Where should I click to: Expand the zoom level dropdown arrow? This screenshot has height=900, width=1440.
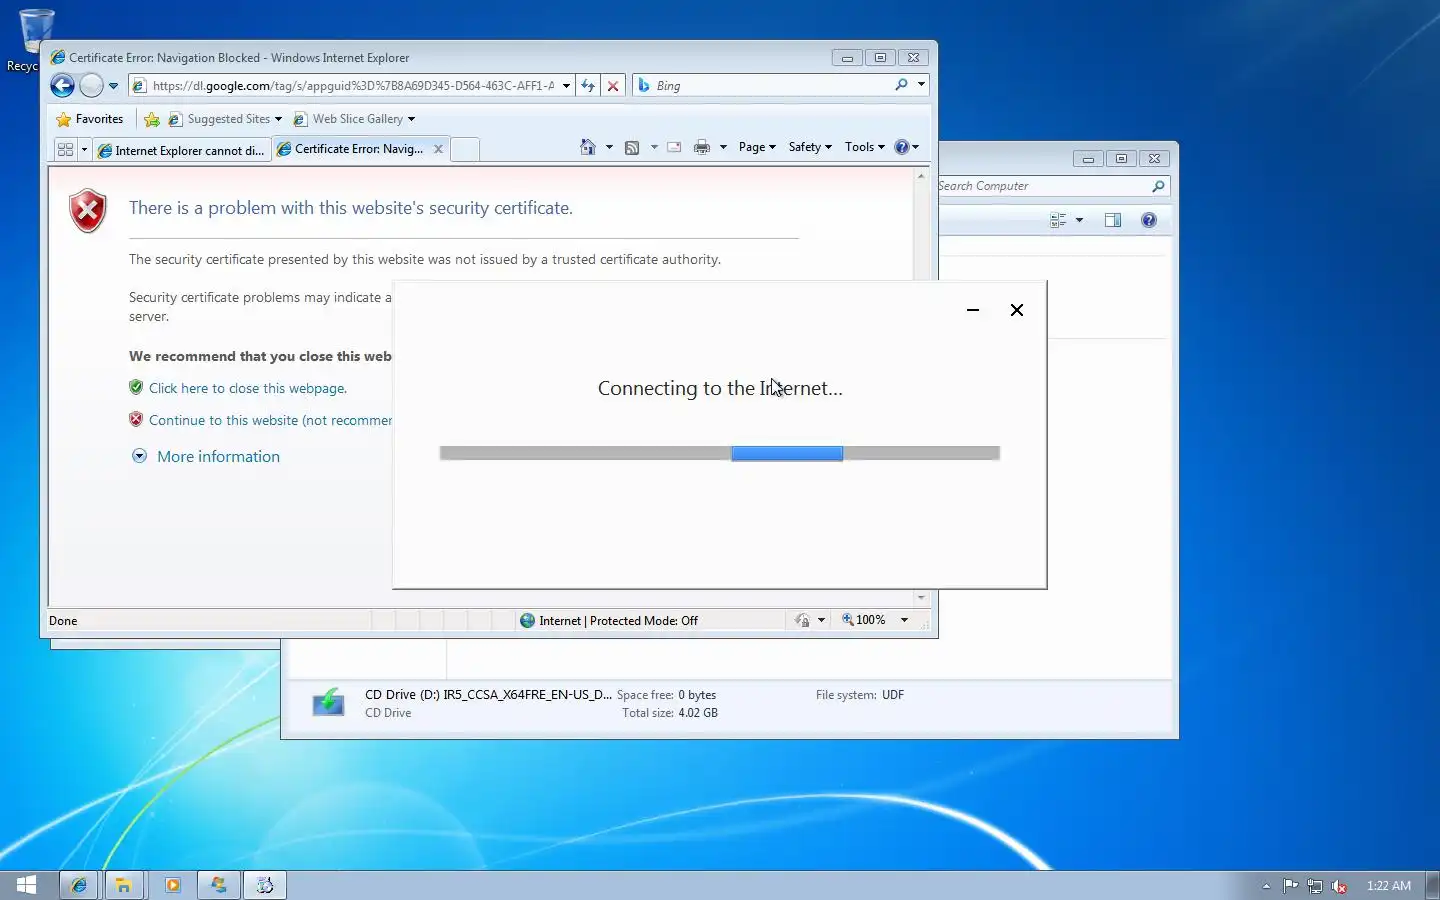[x=904, y=620]
